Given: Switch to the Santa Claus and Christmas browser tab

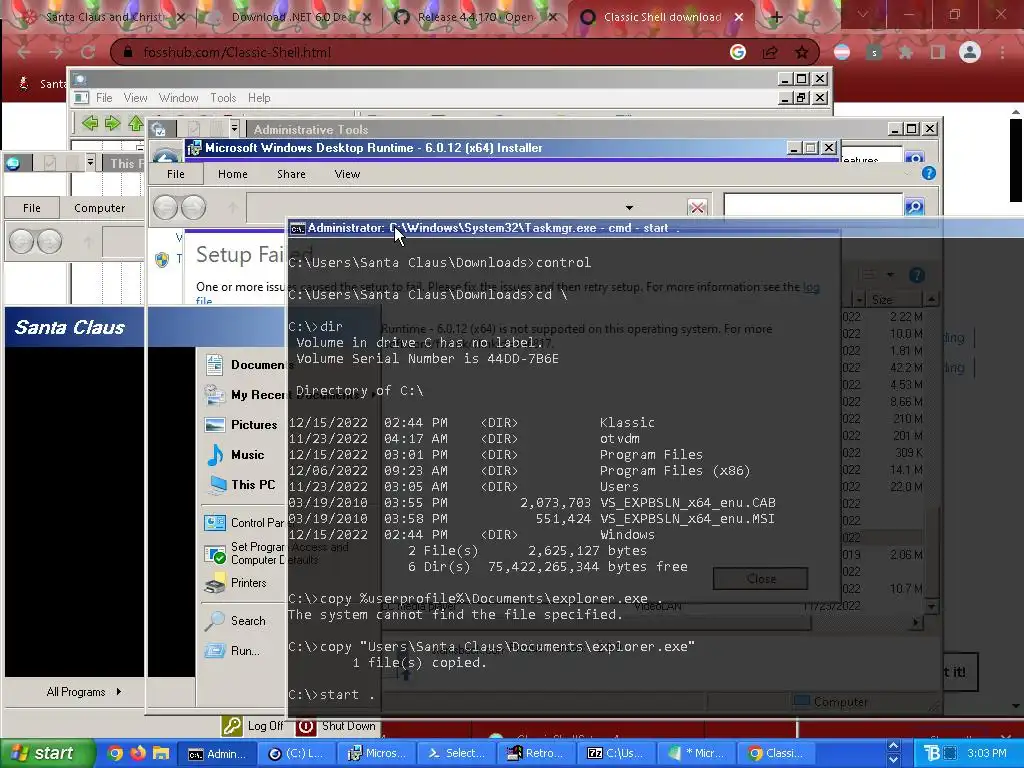Looking at the screenshot, I should coord(101,17).
